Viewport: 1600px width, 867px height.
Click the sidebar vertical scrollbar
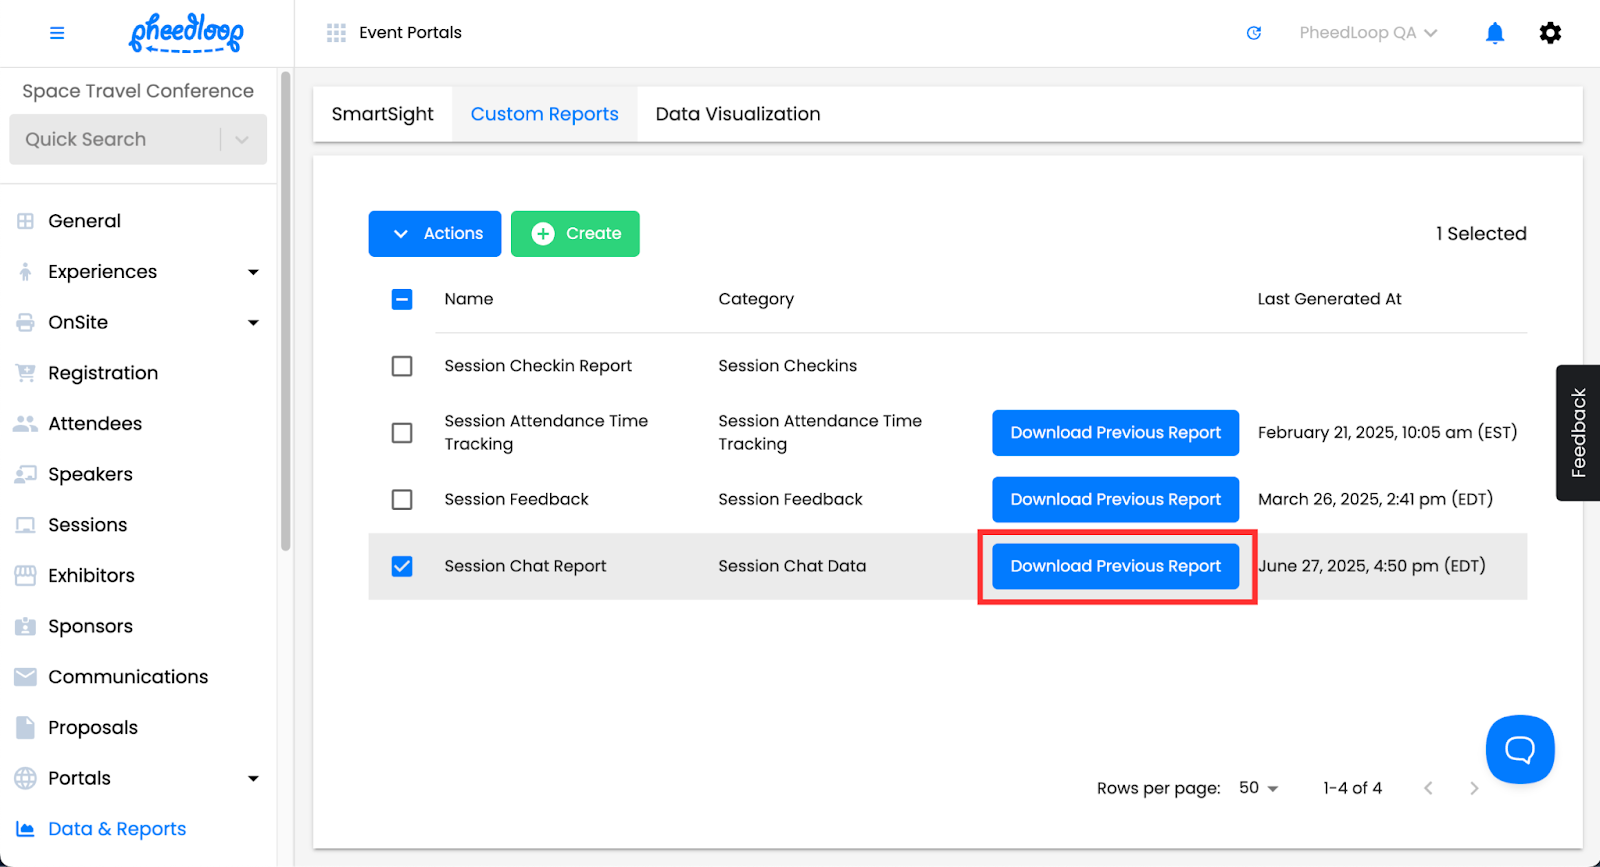[286, 311]
